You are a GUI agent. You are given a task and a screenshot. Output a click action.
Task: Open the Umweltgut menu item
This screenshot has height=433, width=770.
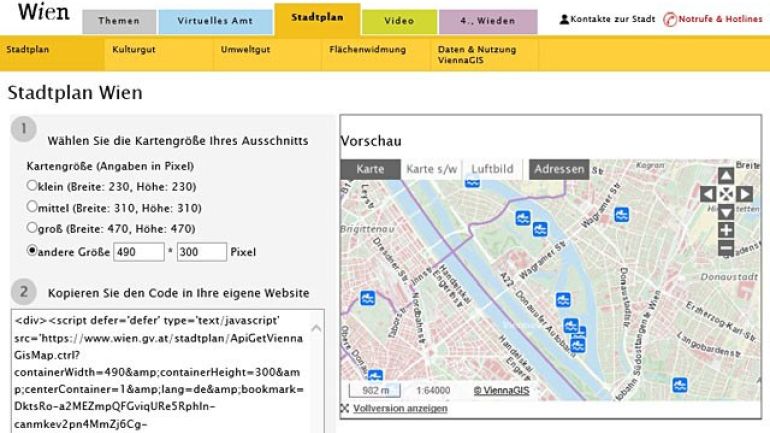pos(245,49)
